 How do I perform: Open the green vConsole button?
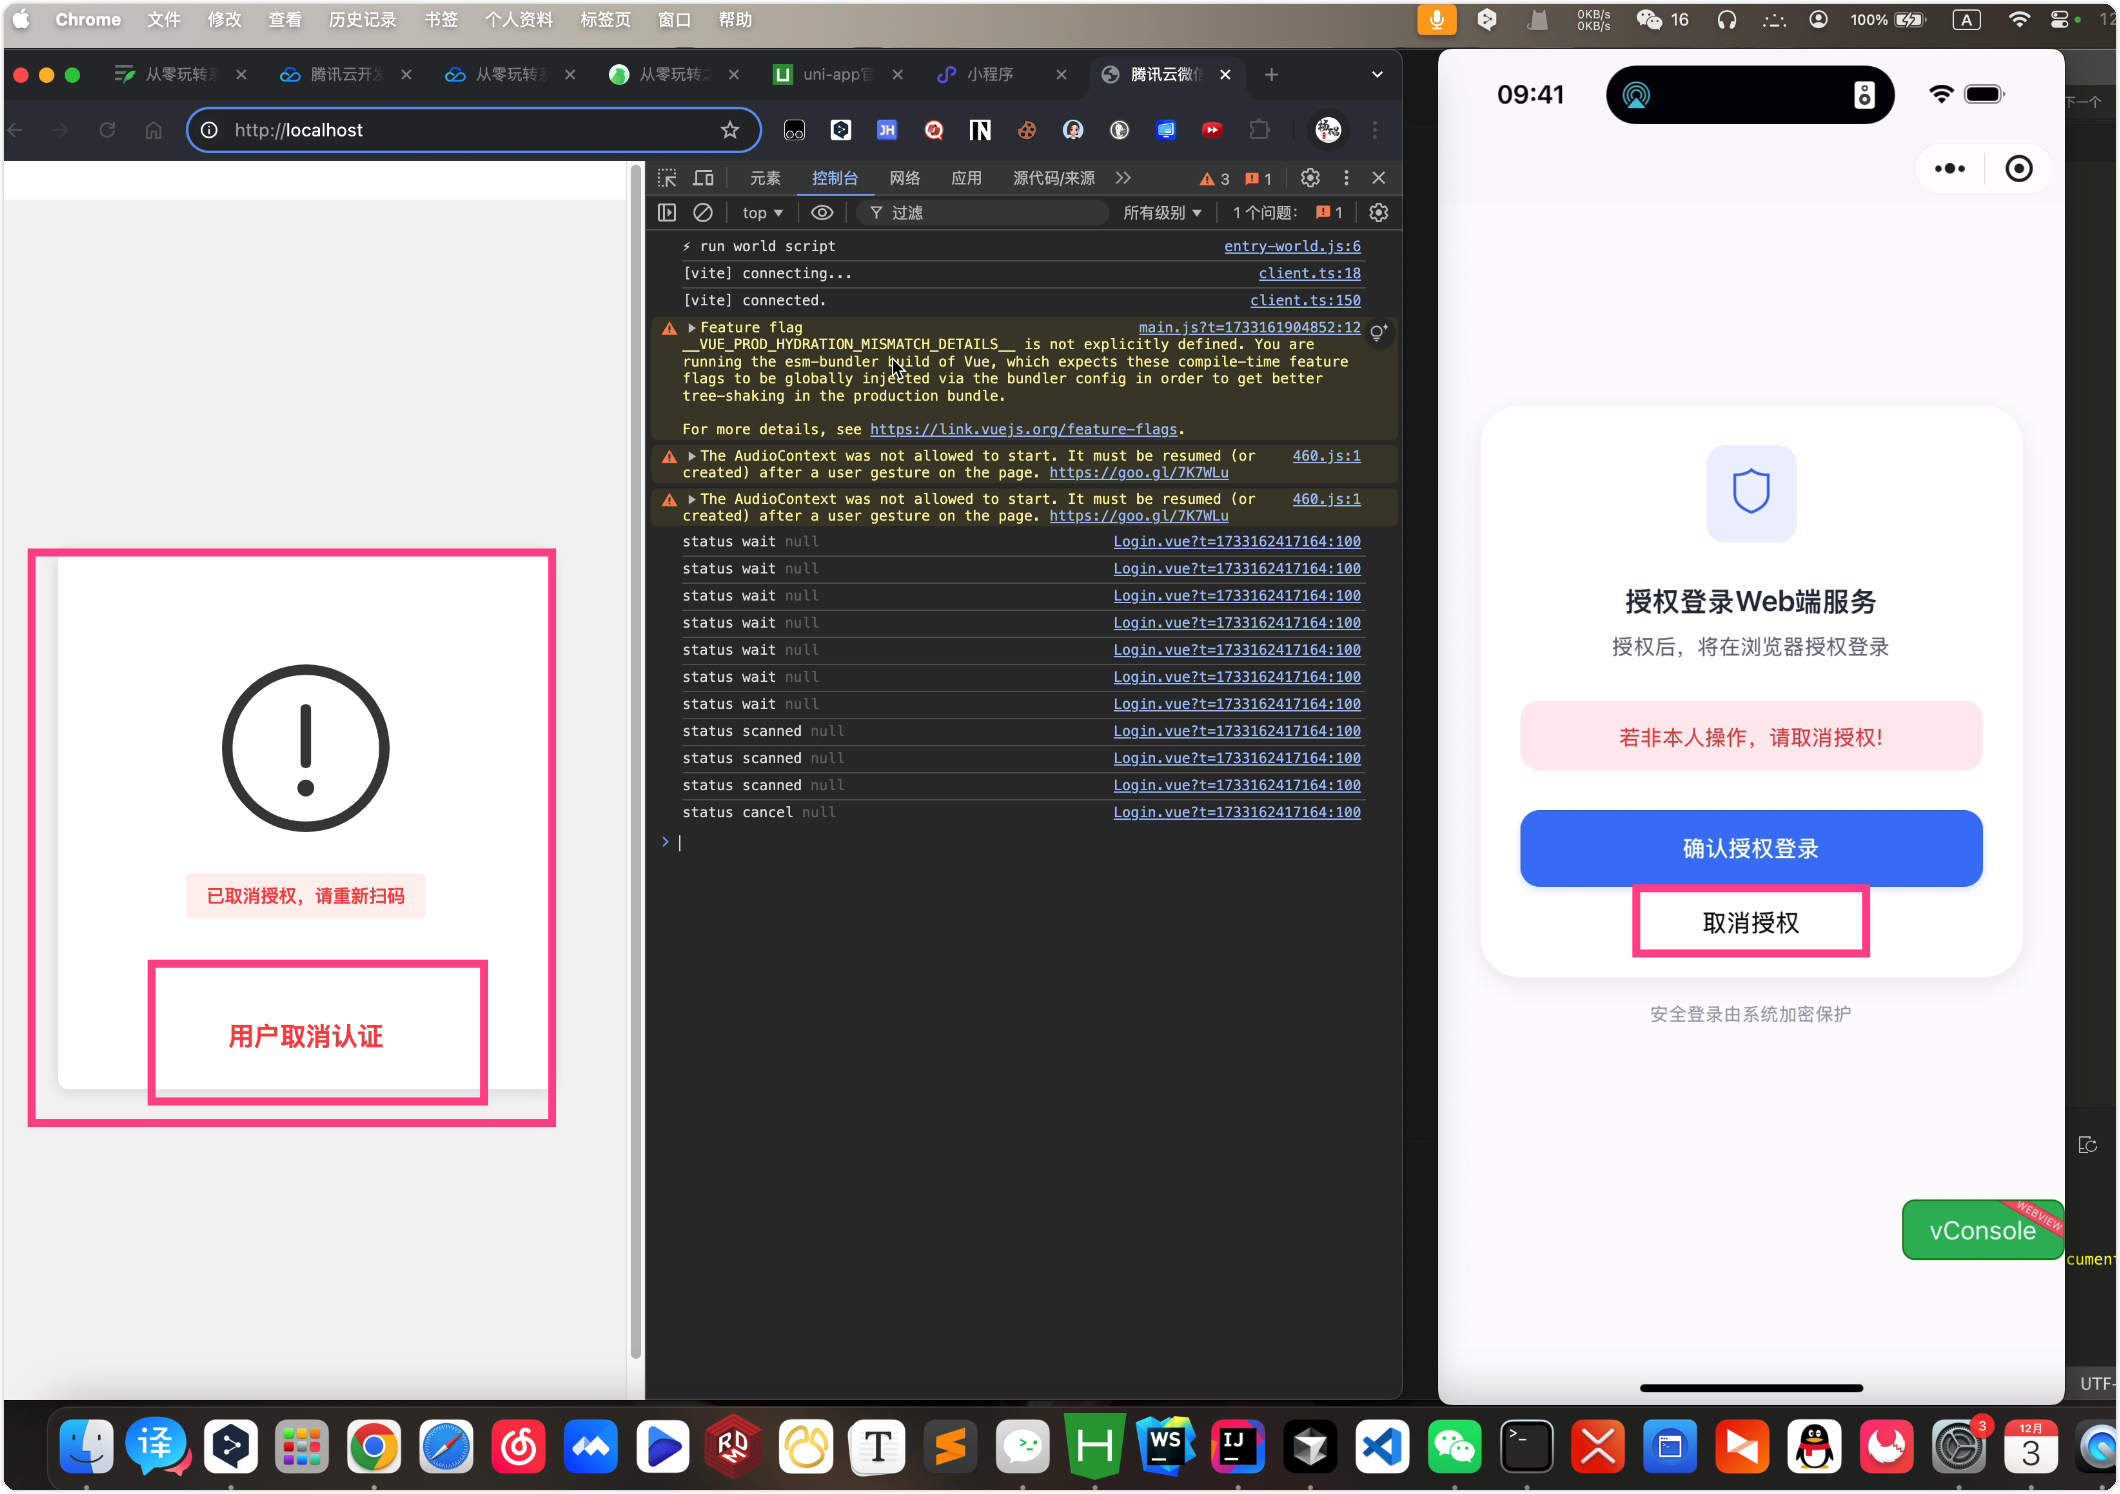pos(1981,1230)
